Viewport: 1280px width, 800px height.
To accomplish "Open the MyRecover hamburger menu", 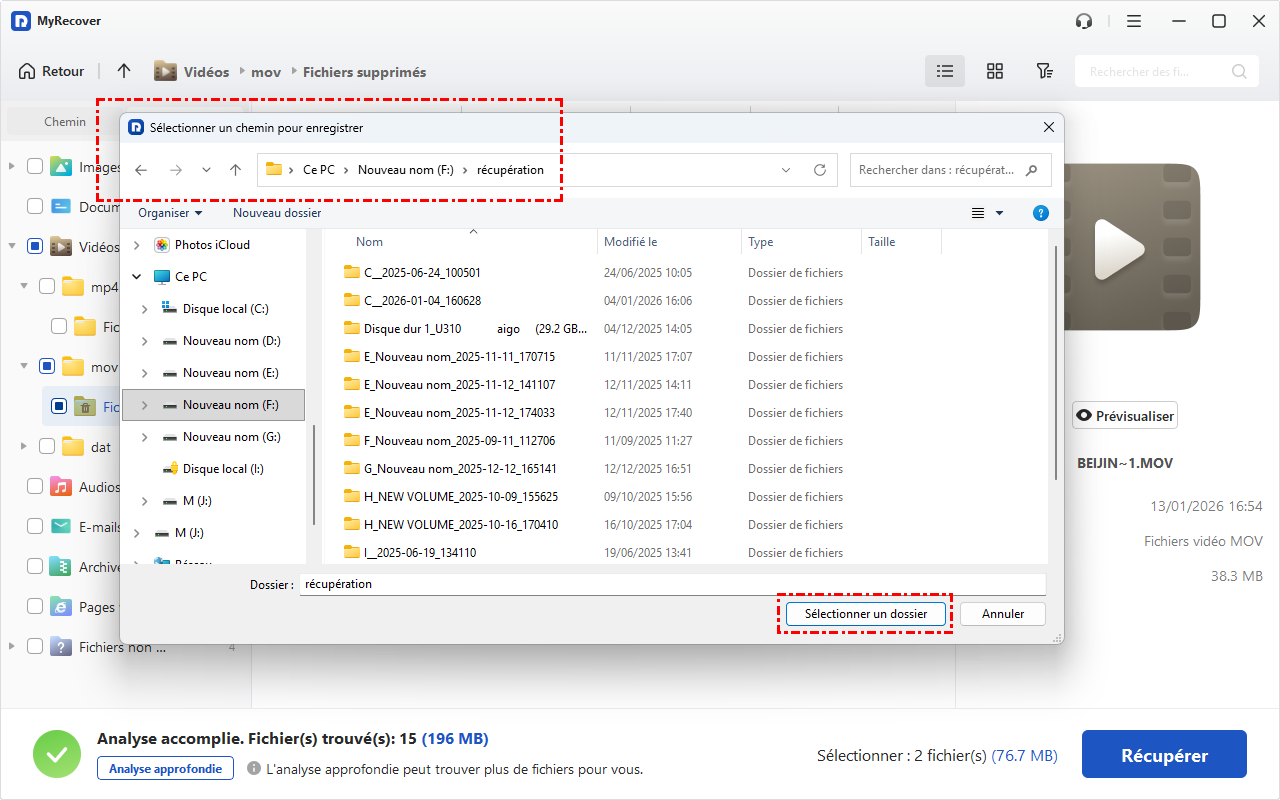I will (x=1134, y=21).
